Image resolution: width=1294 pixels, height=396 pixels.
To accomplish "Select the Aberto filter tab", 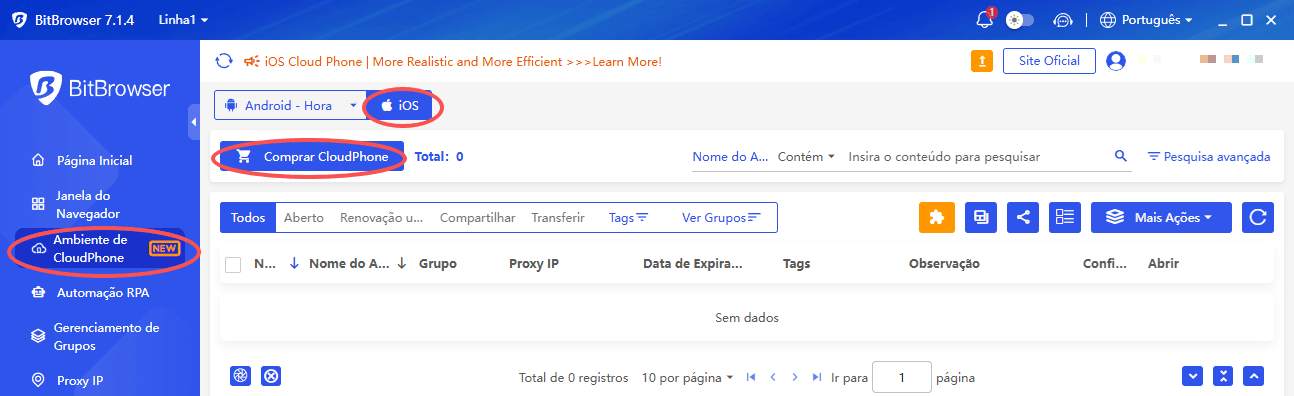I will click(x=304, y=217).
